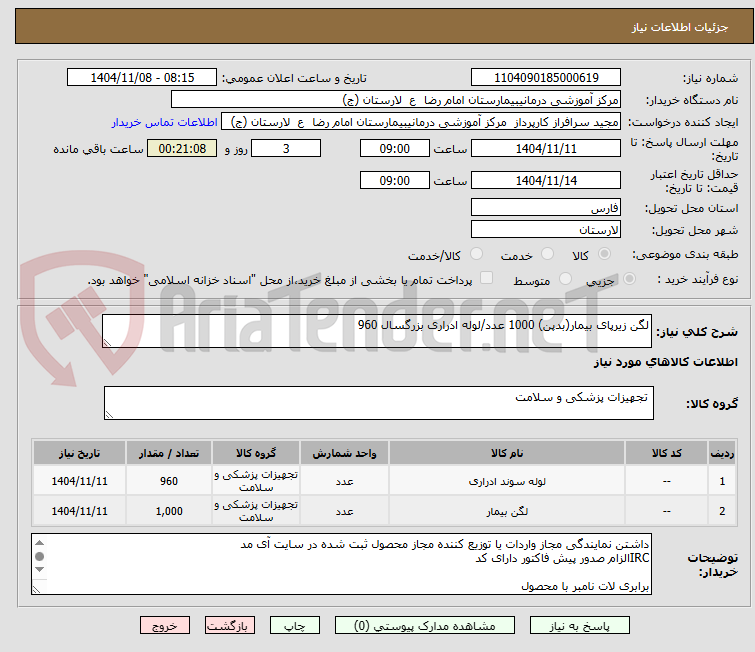This screenshot has height=652, width=755.
Task: Click the واحد شمارش column header
Action: click(x=344, y=453)
